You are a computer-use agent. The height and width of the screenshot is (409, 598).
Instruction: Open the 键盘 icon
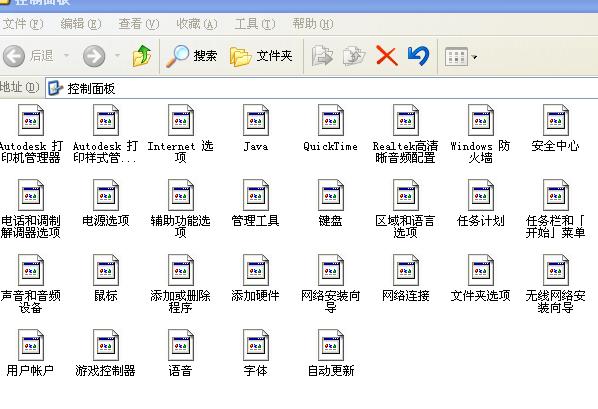(331, 195)
